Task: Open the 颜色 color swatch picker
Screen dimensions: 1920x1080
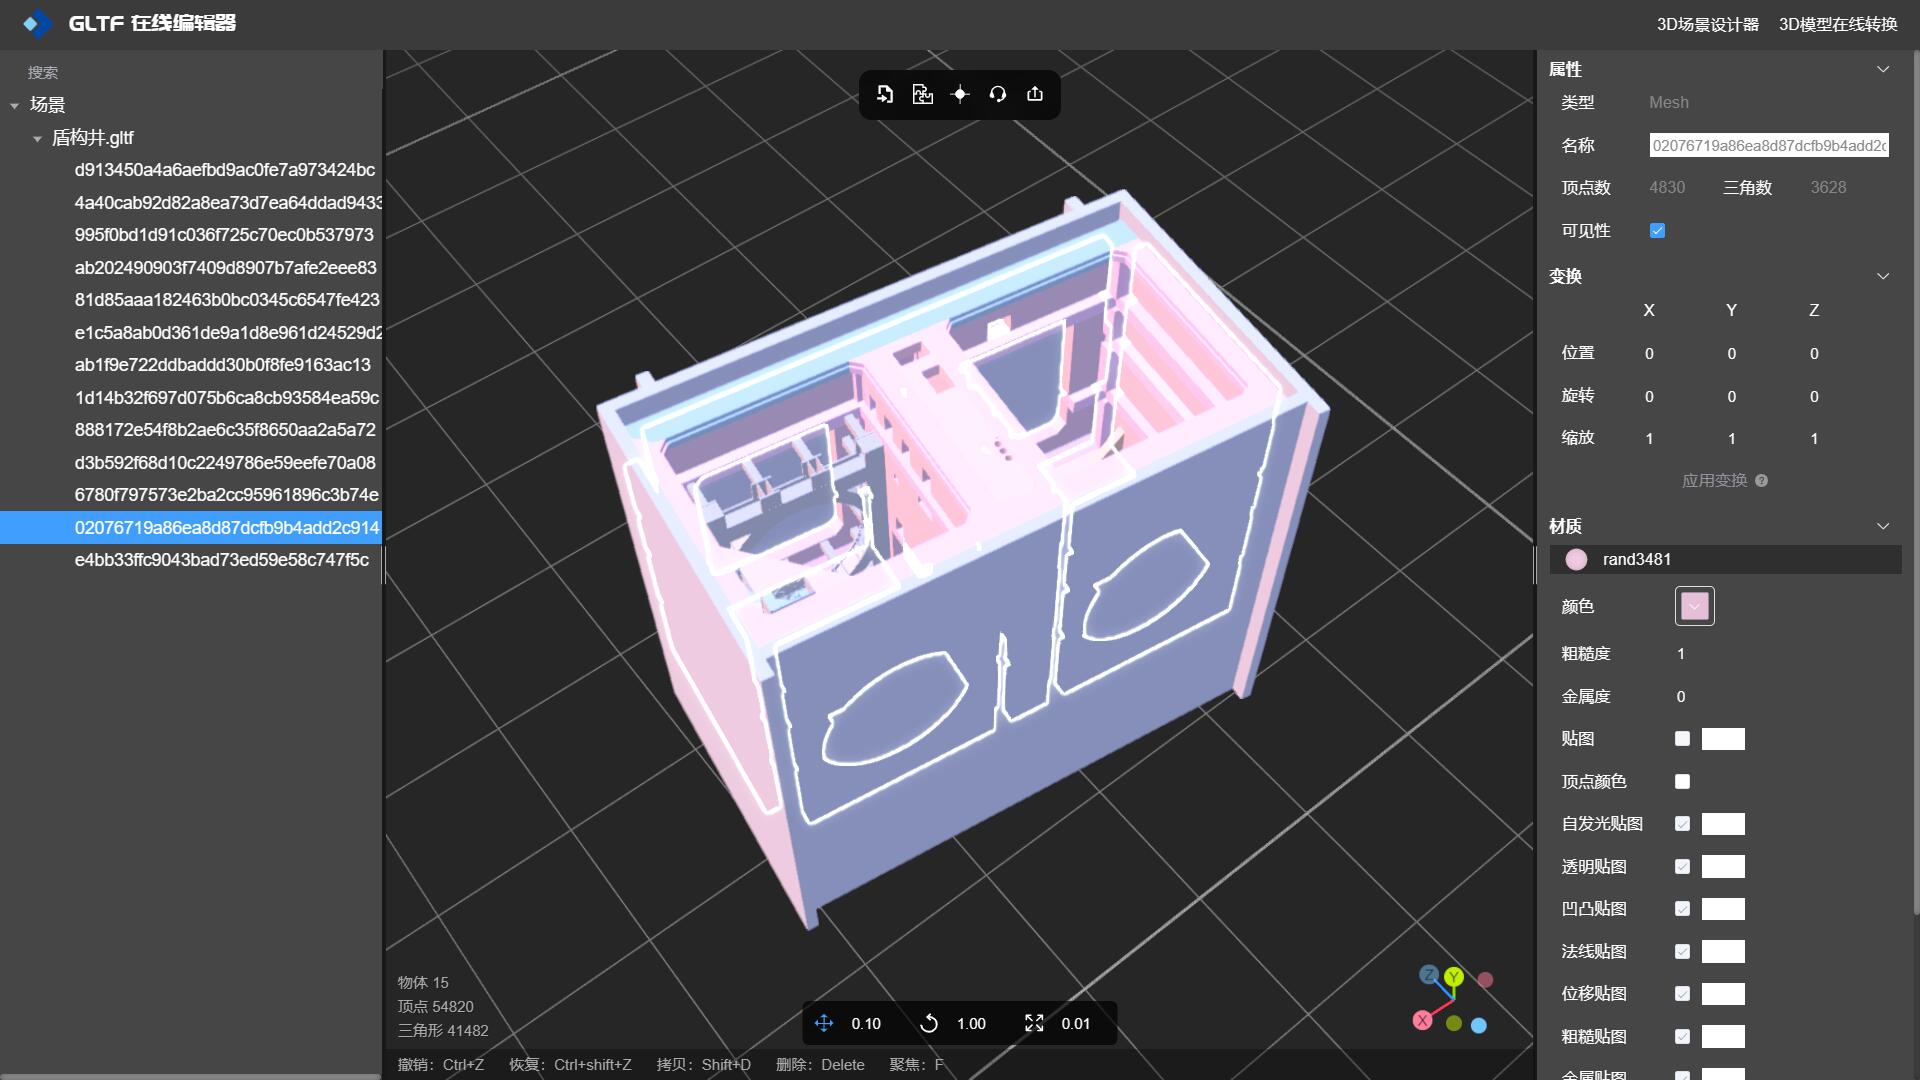Action: coord(1694,606)
